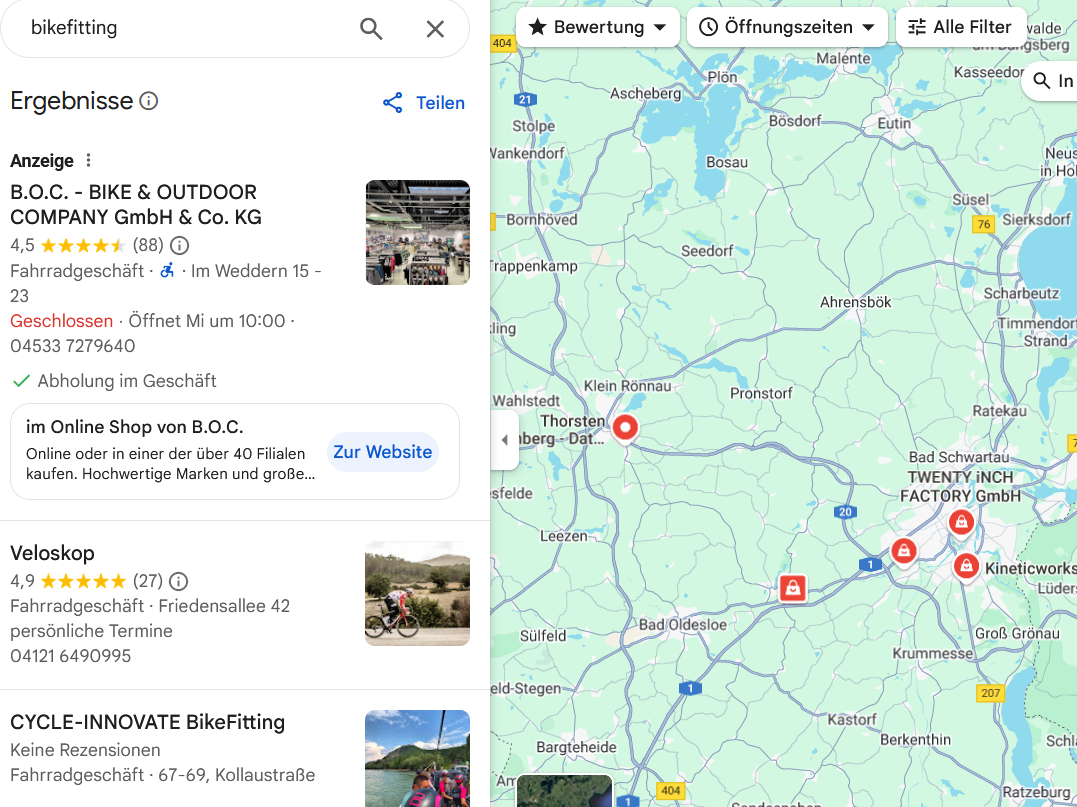This screenshot has height=807, width=1077.
Task: Click the Bornhöved map label
Action: 541,220
